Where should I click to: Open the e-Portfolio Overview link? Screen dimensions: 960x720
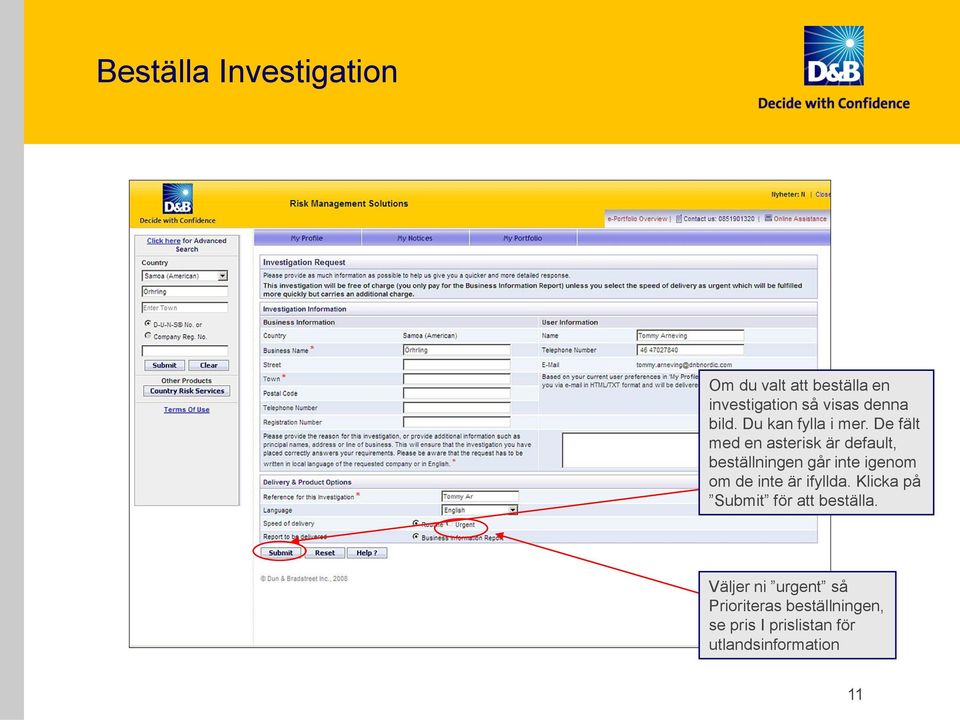pyautogui.click(x=637, y=219)
